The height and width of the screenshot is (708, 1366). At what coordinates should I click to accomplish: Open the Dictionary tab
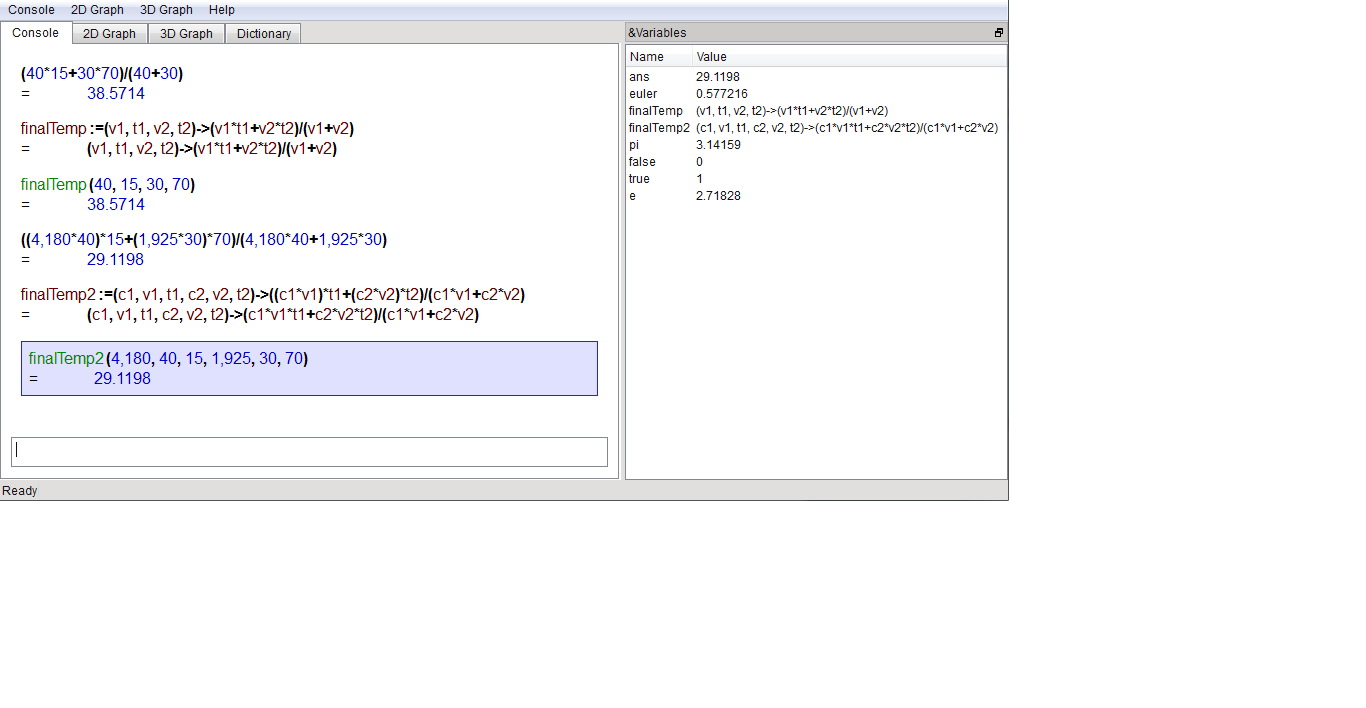(x=264, y=34)
